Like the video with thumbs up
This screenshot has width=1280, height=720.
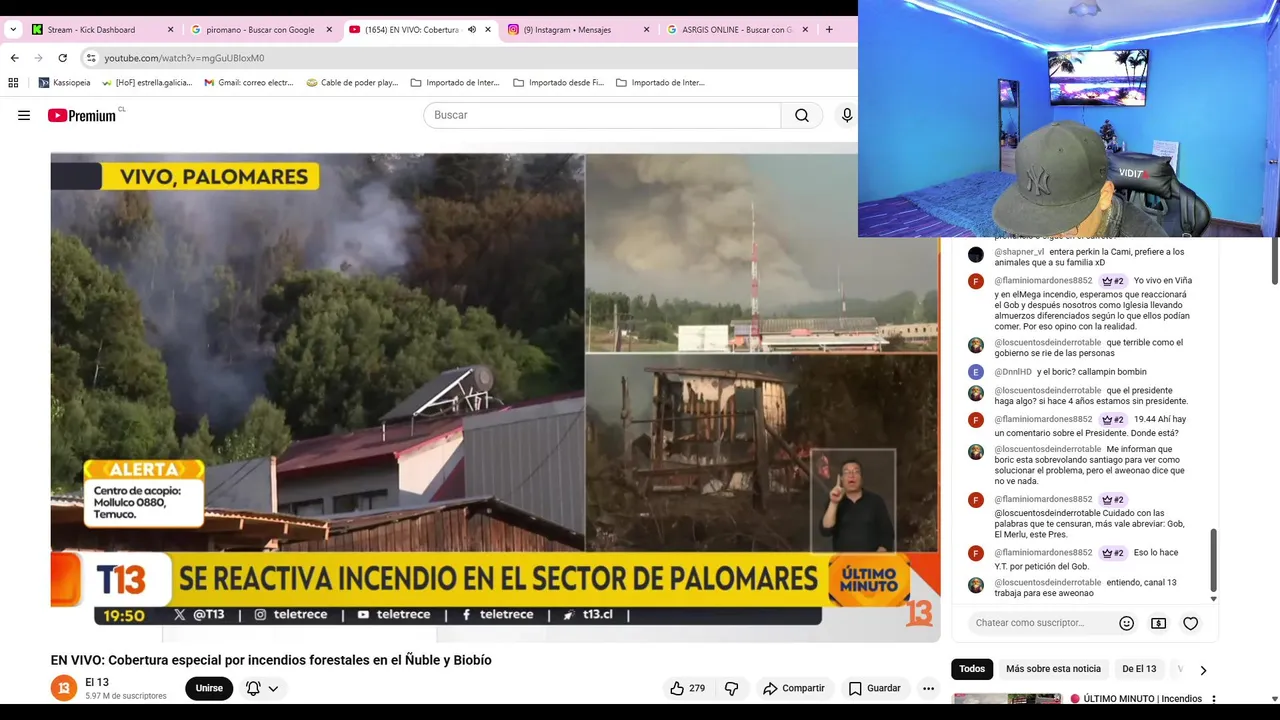click(687, 688)
